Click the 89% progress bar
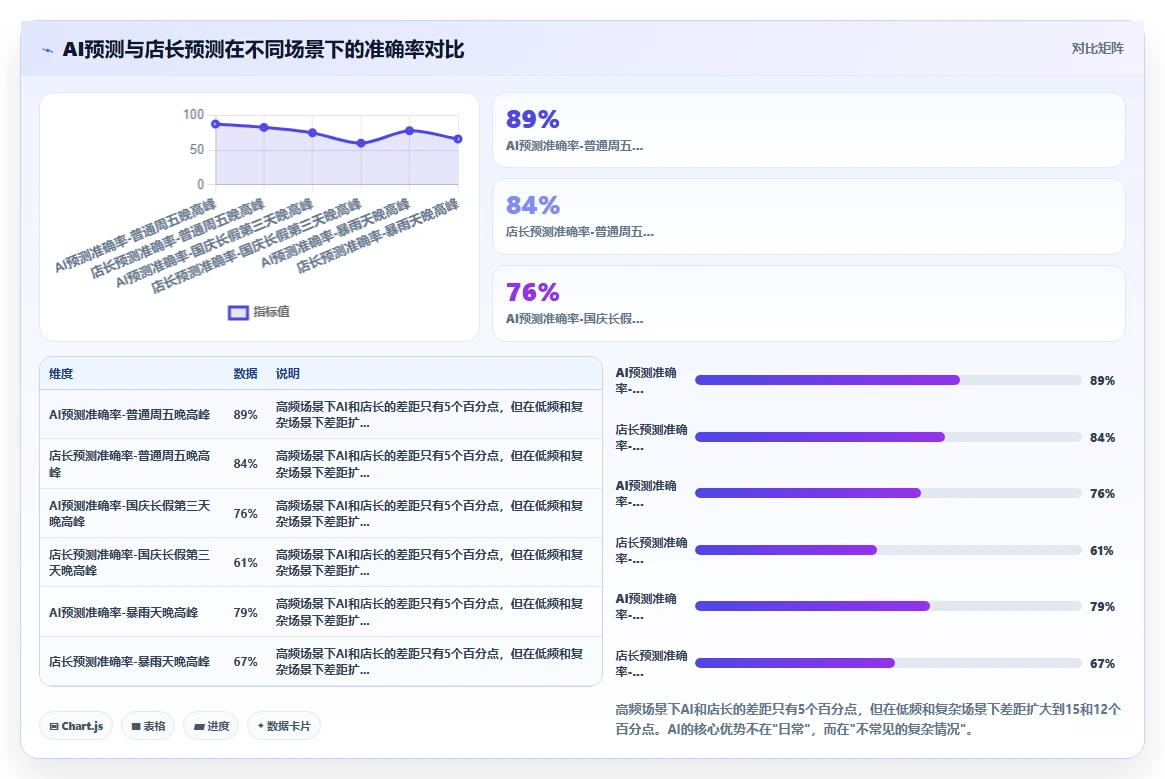The image size is (1165, 779). pyautogui.click(x=888, y=380)
